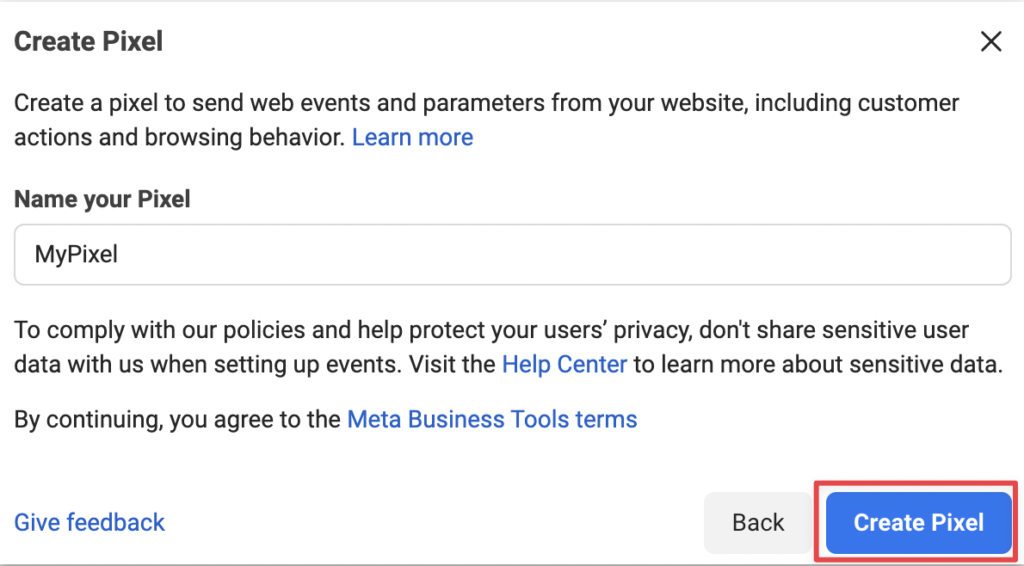Close the Create Pixel dialog
Image resolution: width=1024 pixels, height=566 pixels.
point(991,41)
